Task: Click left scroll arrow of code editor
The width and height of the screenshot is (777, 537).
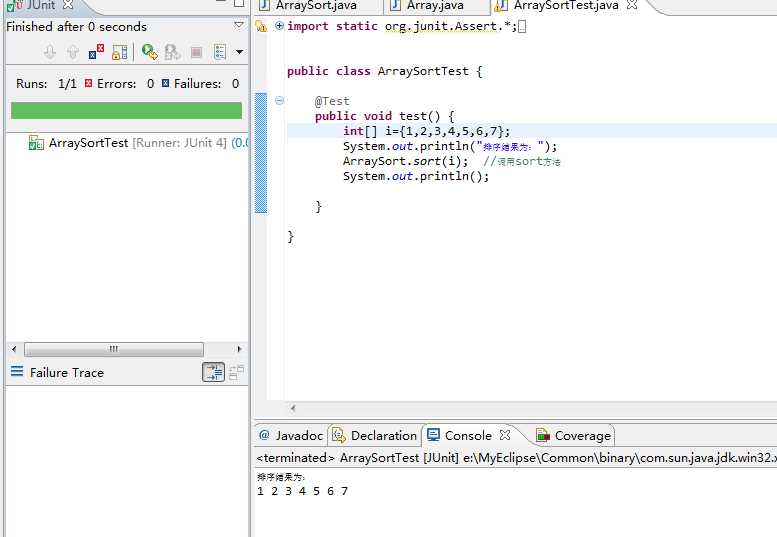Action: tap(293, 408)
